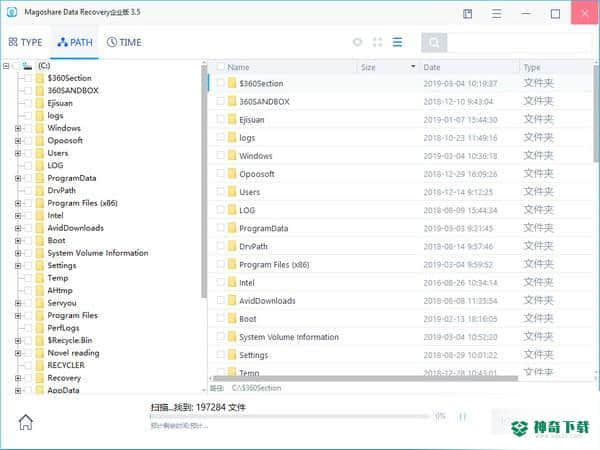600x450 pixels.
Task: Switch to the TYPE view tab
Action: click(25, 42)
